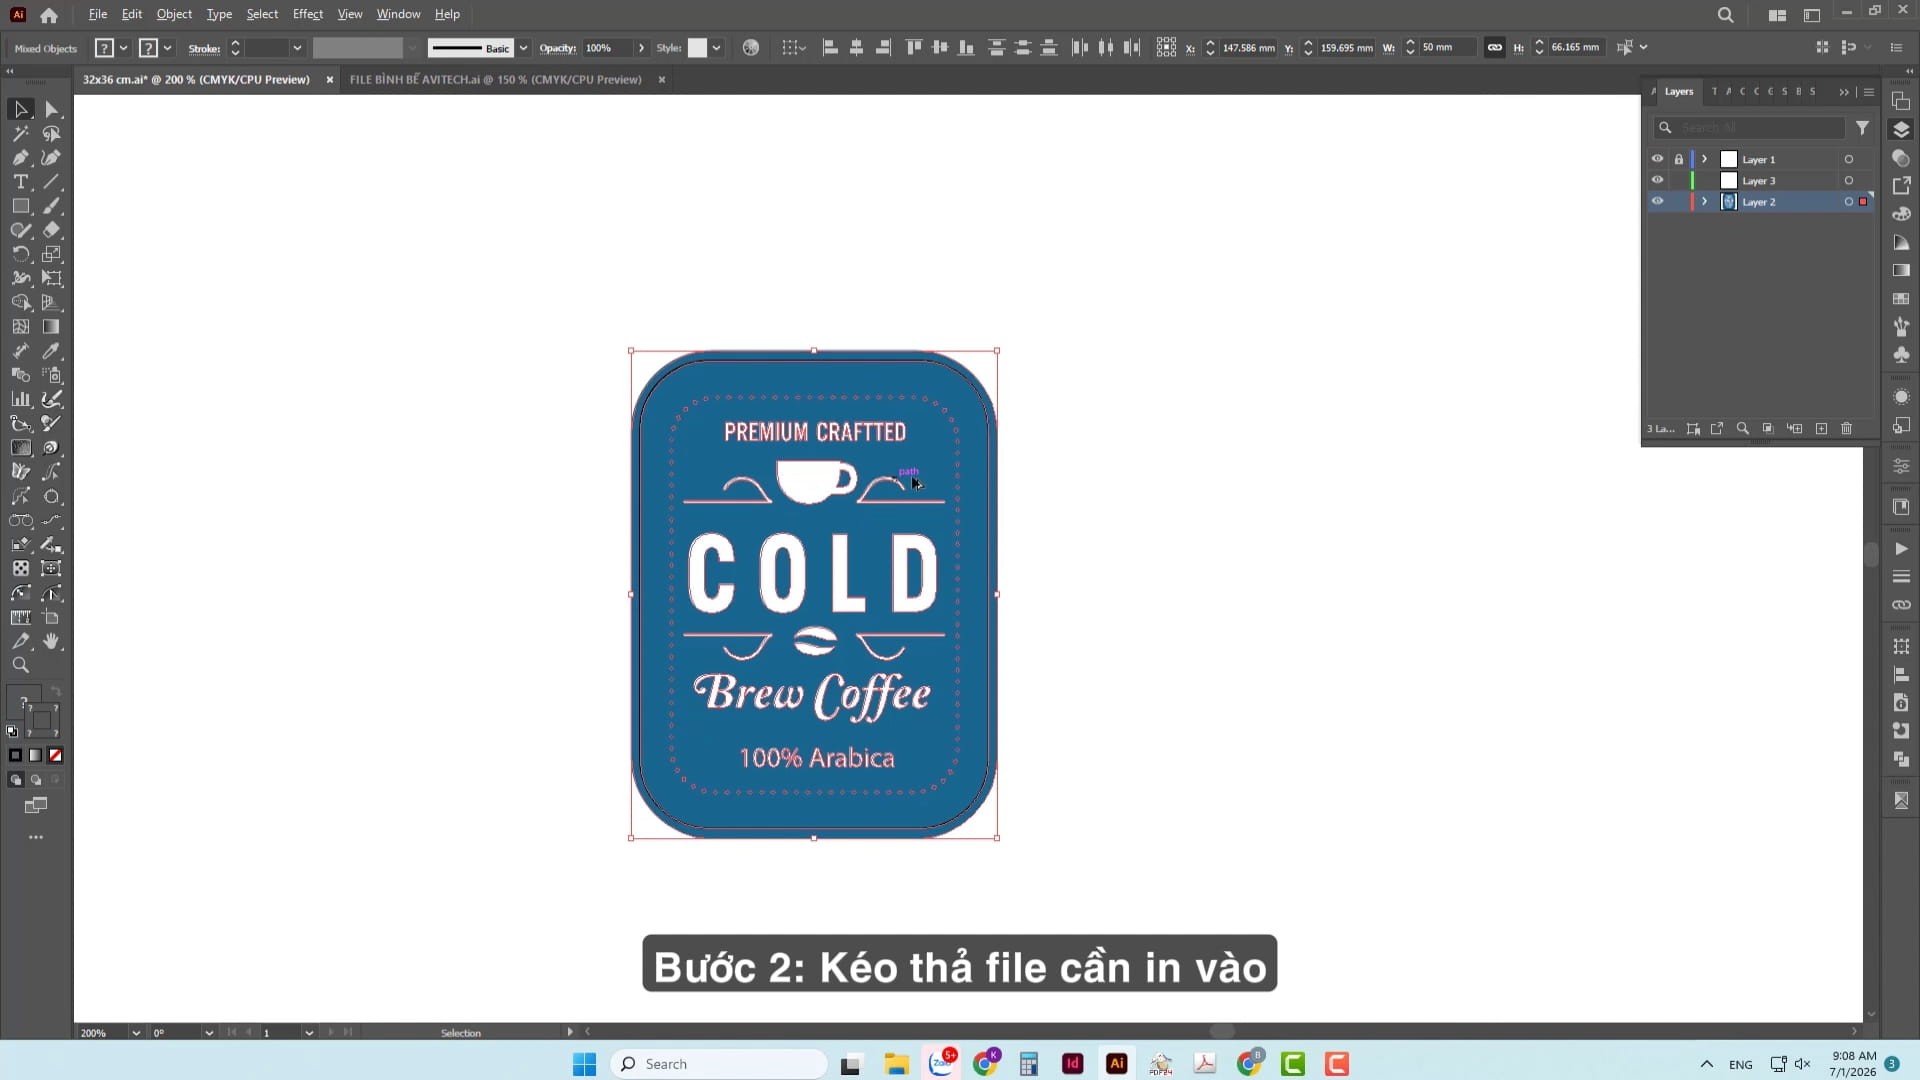The image size is (1920, 1080).
Task: Click Locate Object magnifier in Layers panel
Action: [1743, 428]
